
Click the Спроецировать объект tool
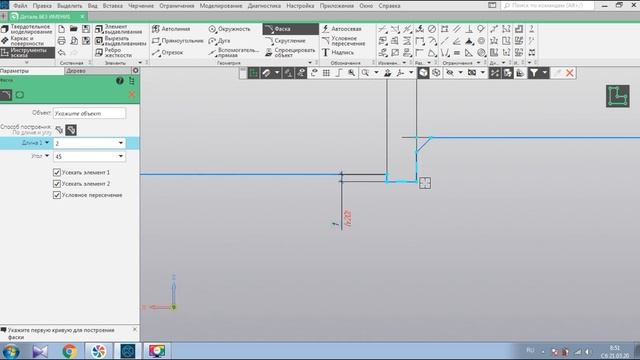290,52
